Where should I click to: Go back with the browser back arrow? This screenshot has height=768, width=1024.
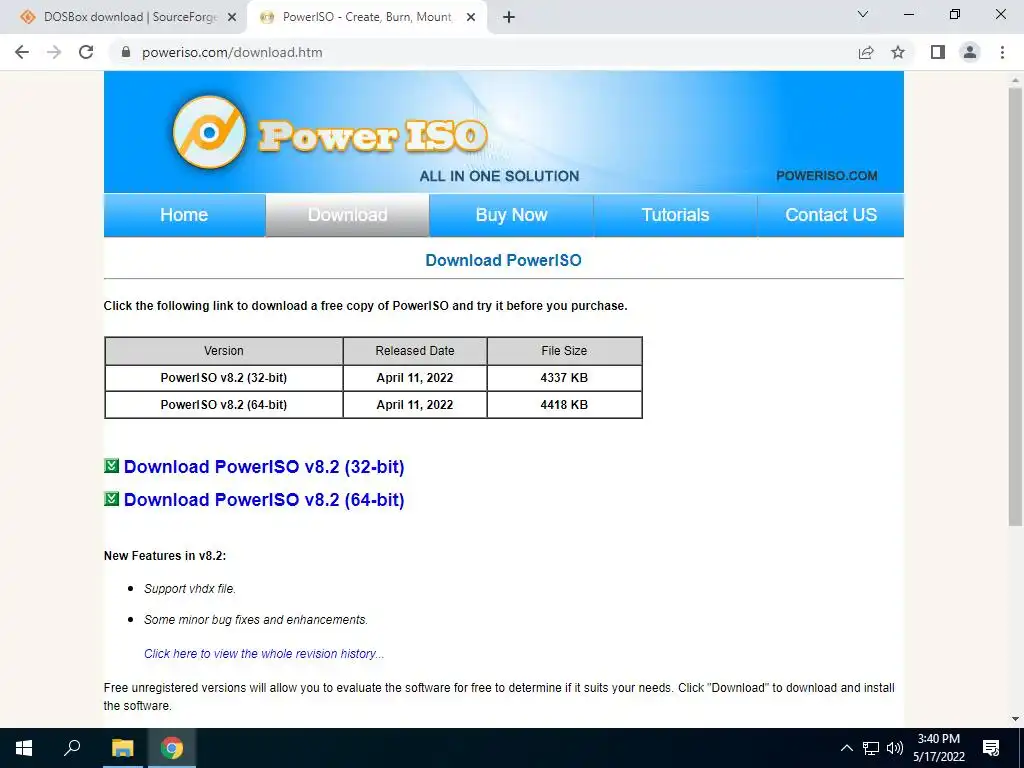22,52
